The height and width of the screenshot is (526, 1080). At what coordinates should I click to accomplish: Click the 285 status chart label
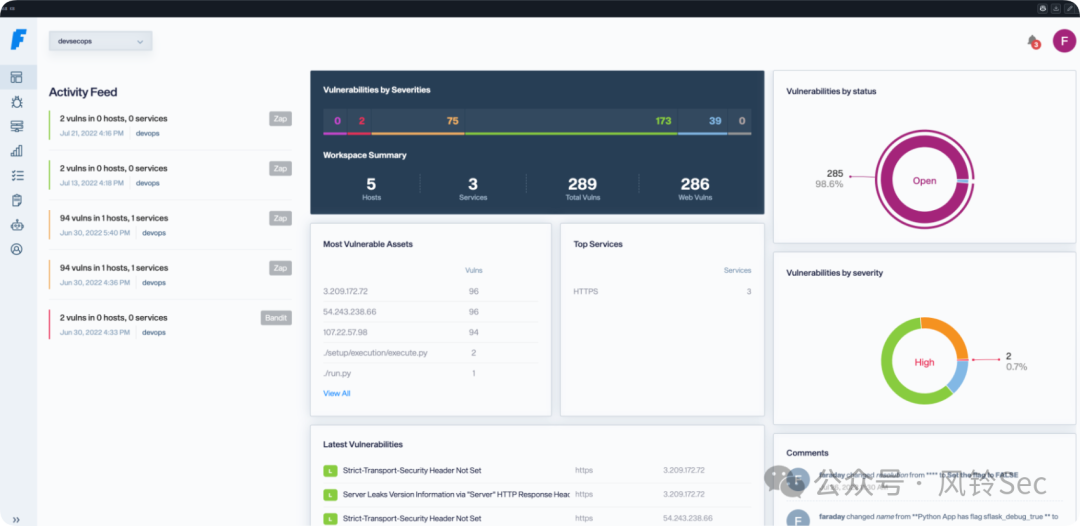[x=834, y=173]
